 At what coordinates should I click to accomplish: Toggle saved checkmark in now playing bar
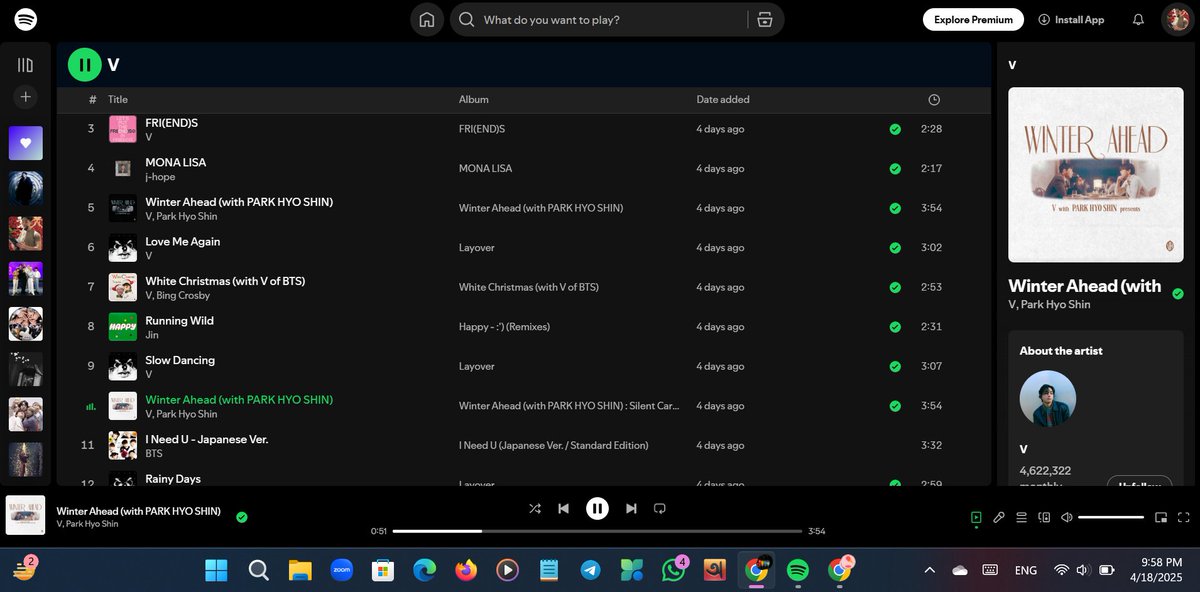click(241, 517)
